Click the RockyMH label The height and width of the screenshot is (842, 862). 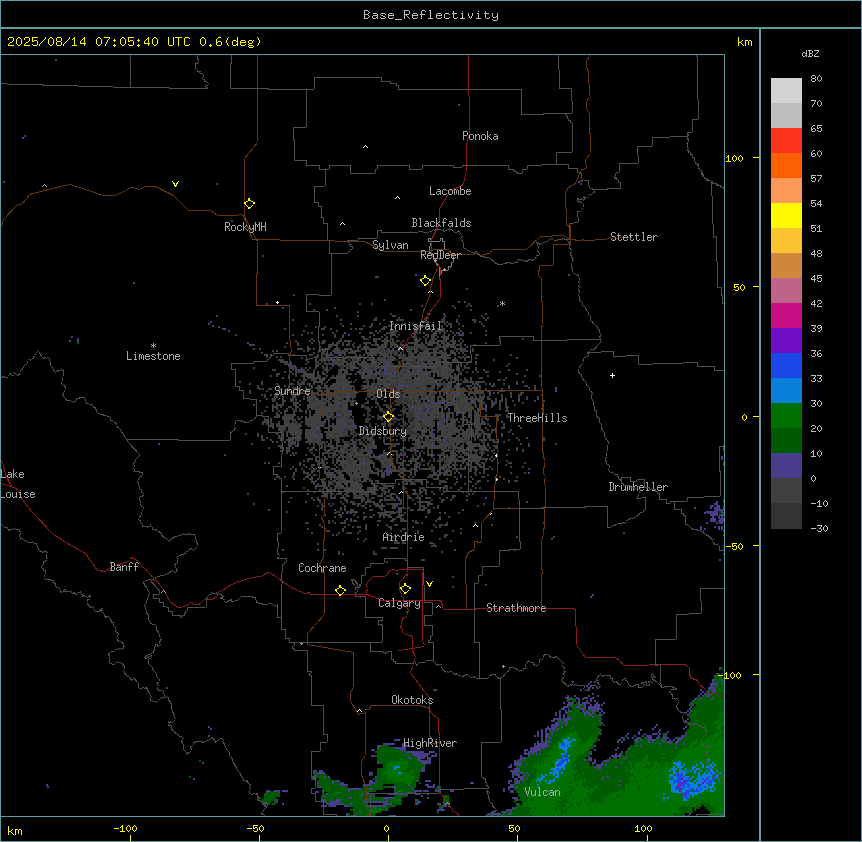point(245,227)
